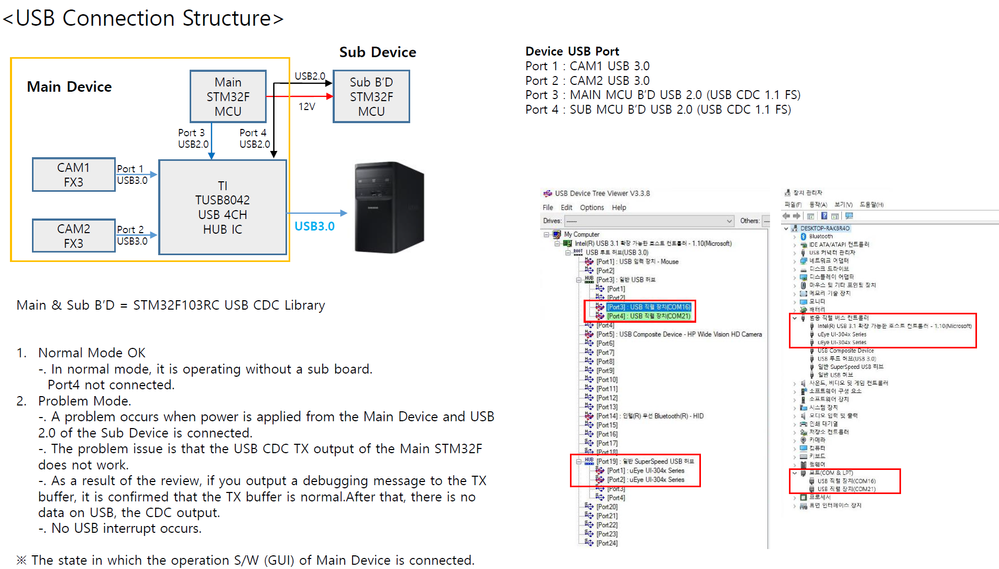Select [Port16] in the USB tree

[x=607, y=434]
